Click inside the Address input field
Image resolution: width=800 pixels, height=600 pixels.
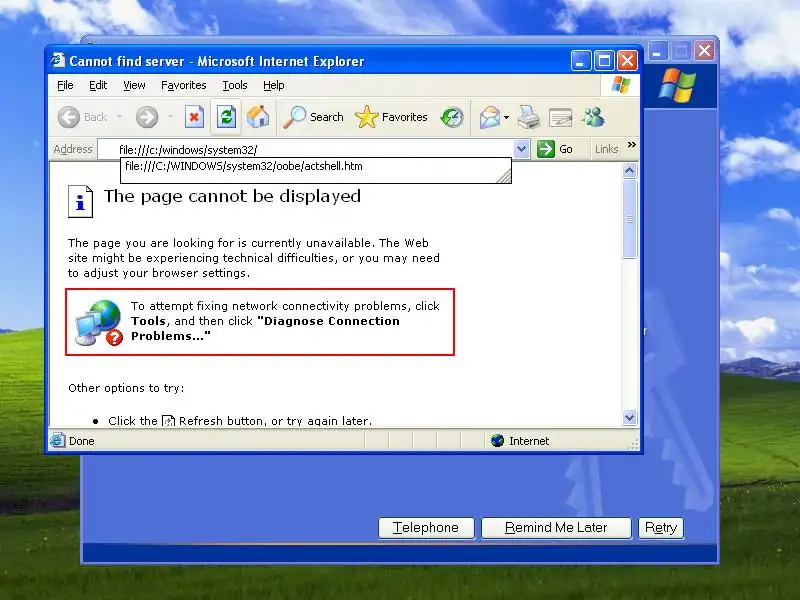point(306,149)
